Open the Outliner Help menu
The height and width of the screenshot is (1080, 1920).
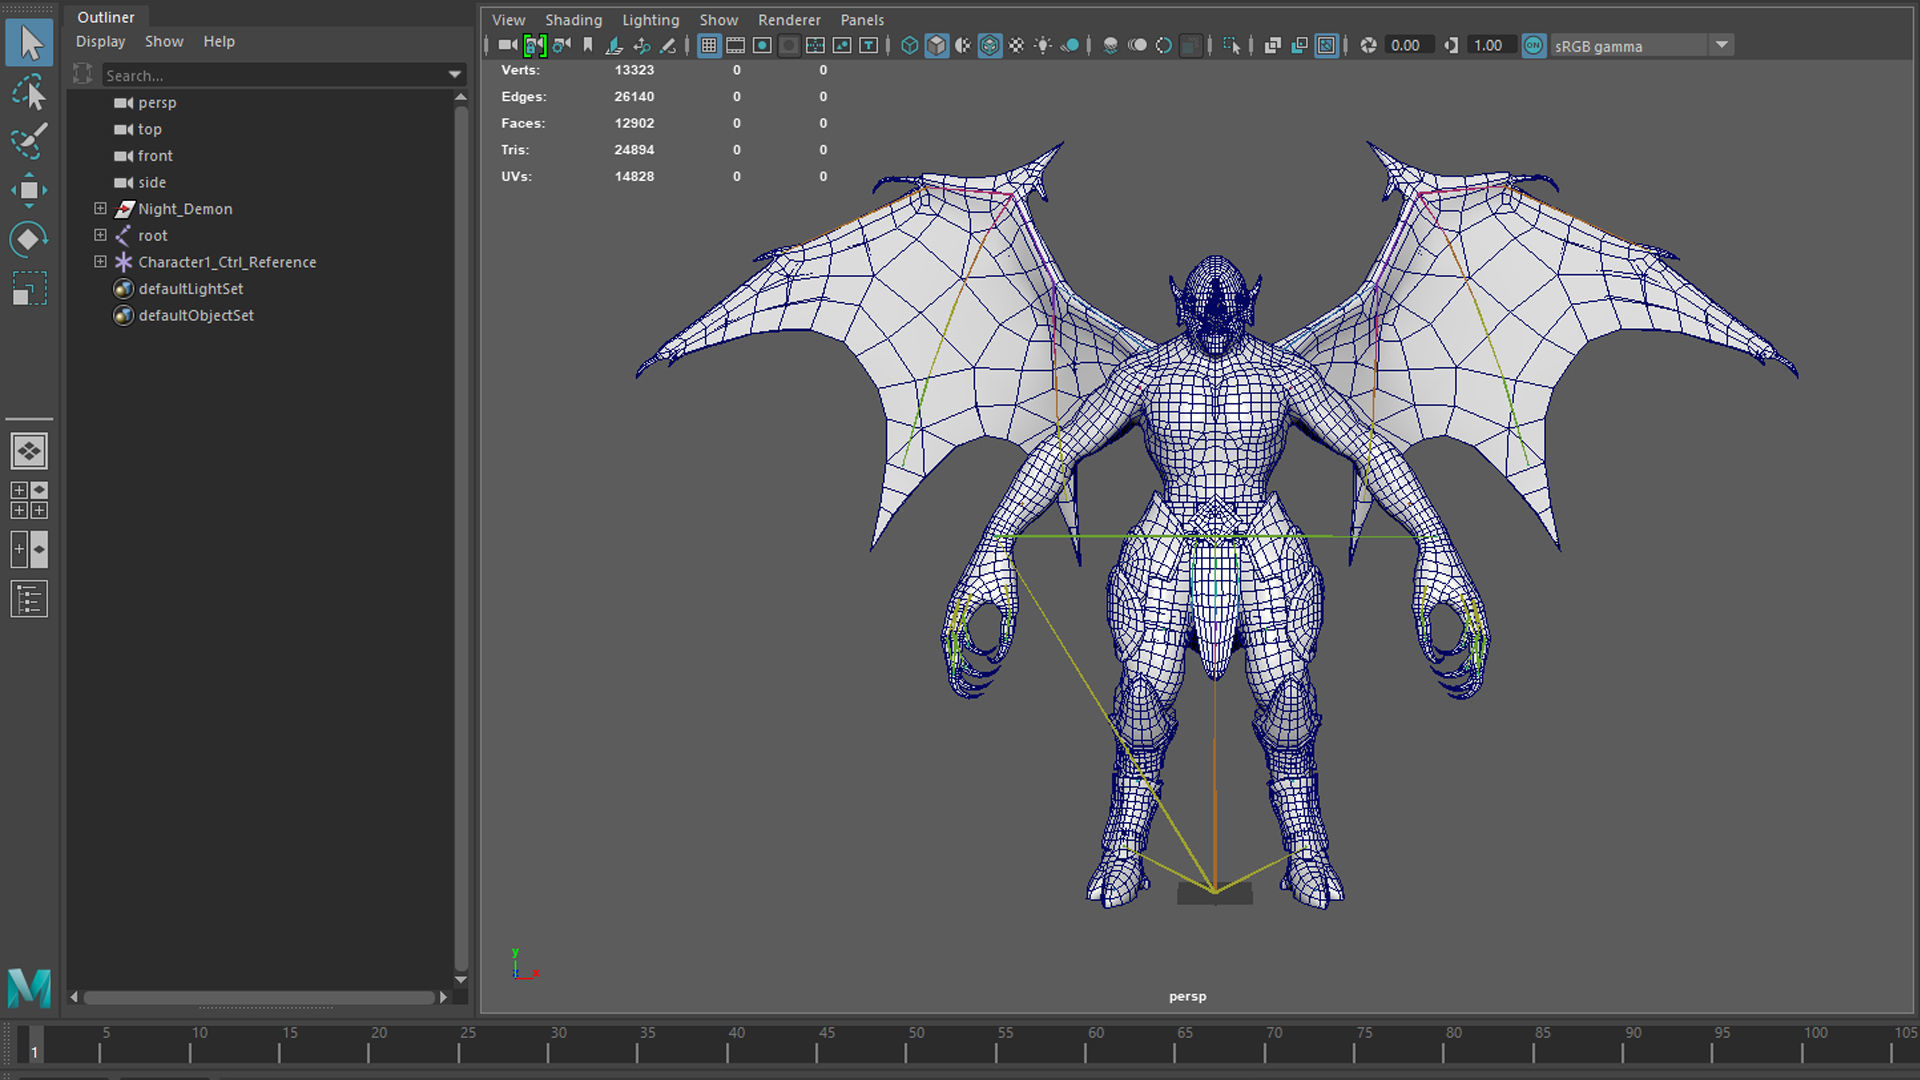[x=219, y=41]
